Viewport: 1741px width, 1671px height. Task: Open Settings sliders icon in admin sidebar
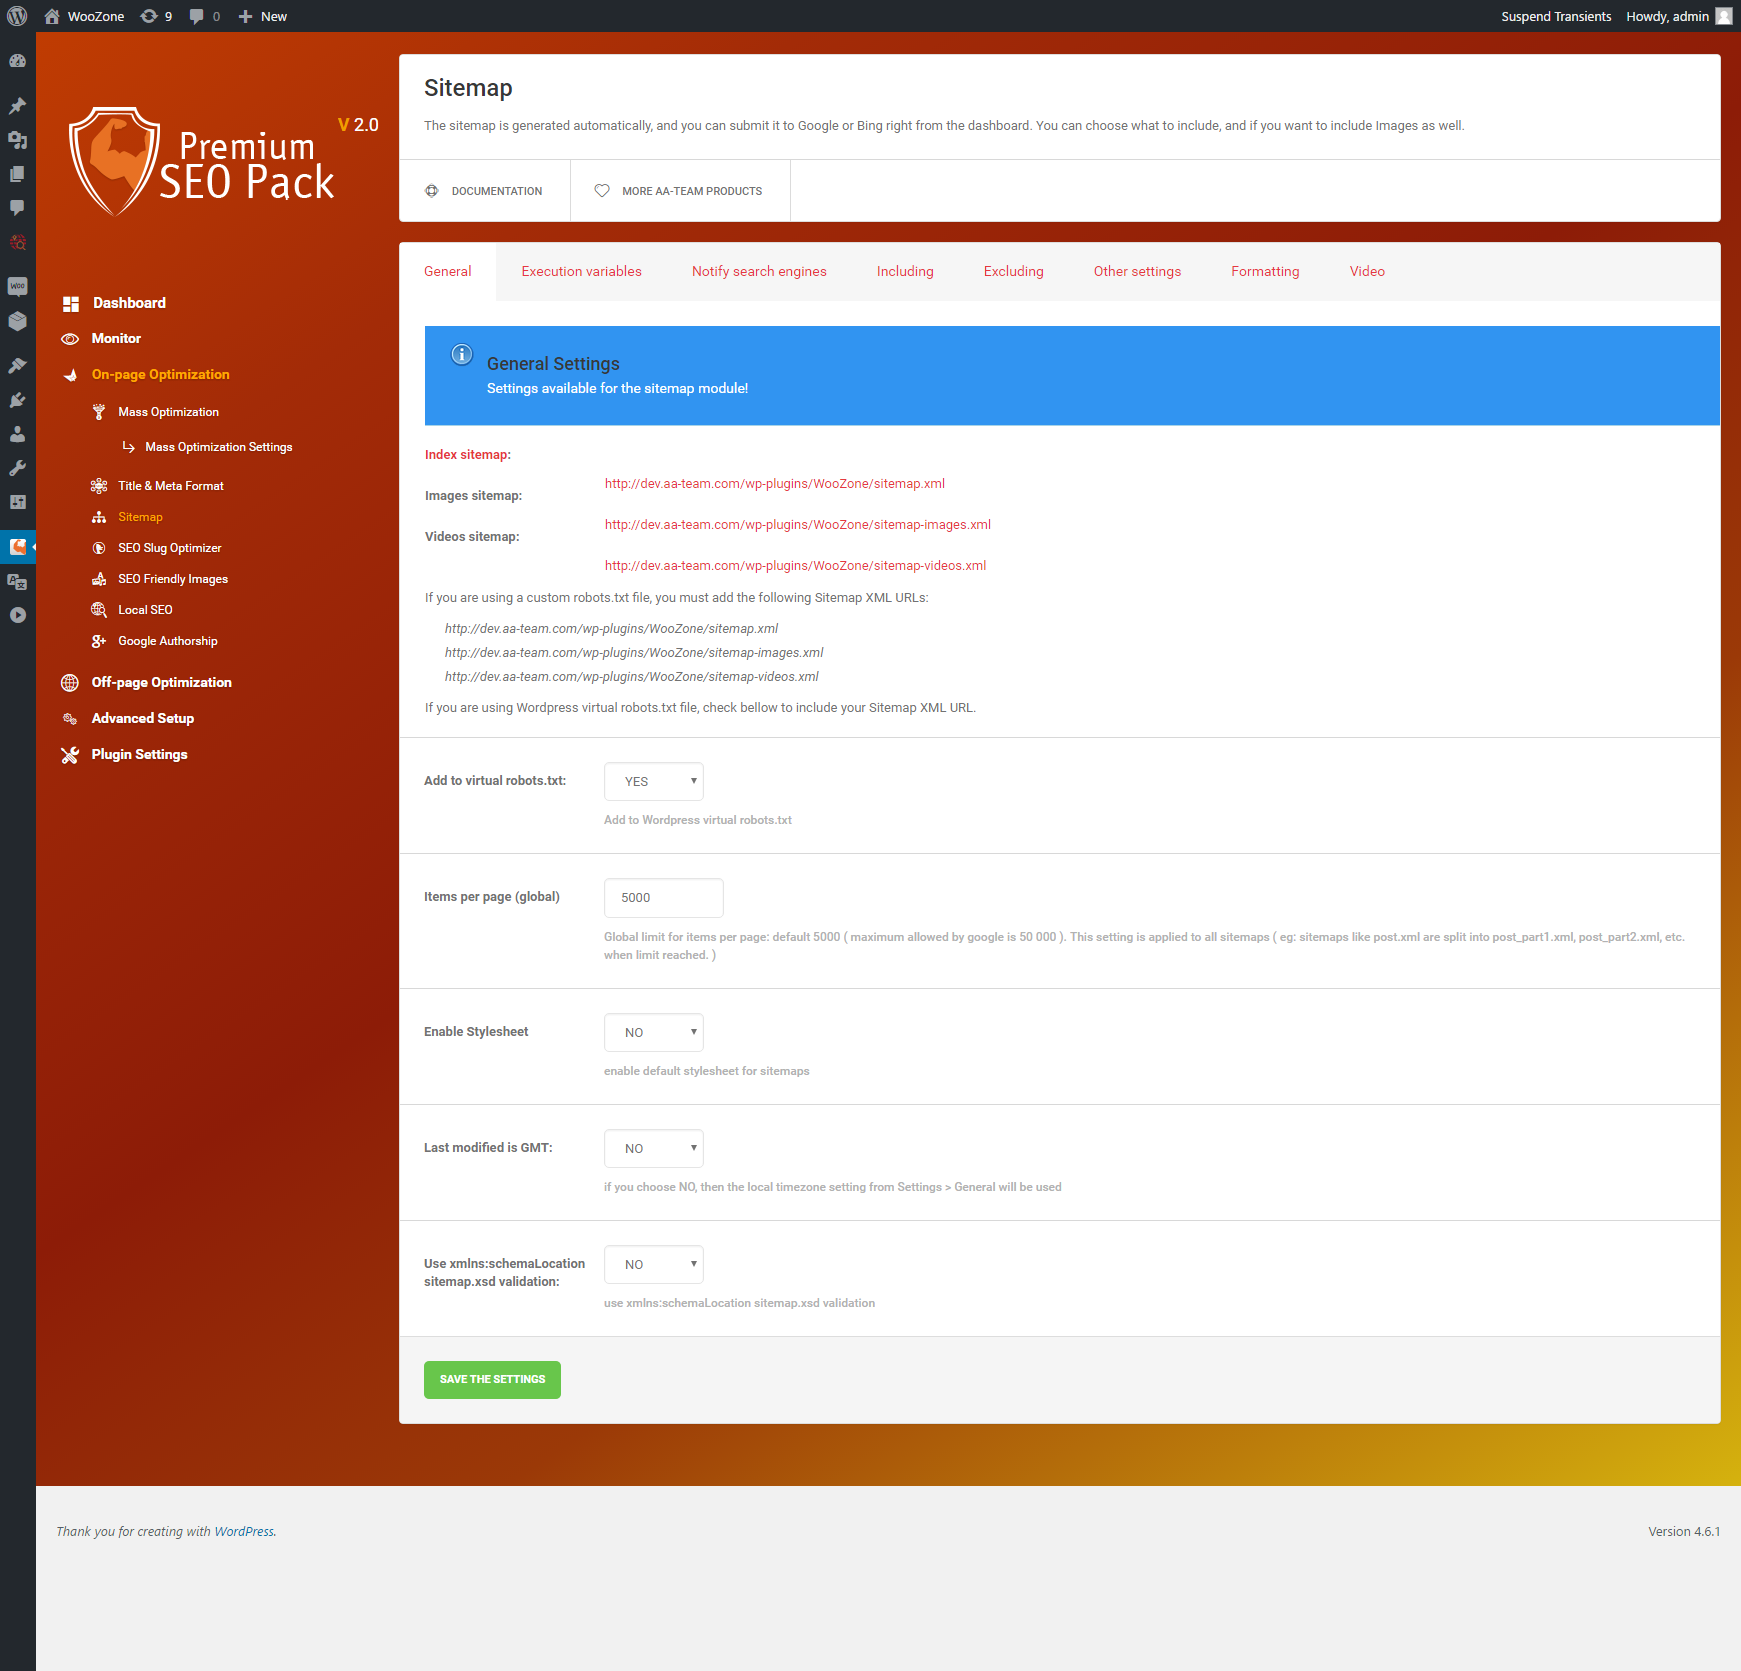17,502
